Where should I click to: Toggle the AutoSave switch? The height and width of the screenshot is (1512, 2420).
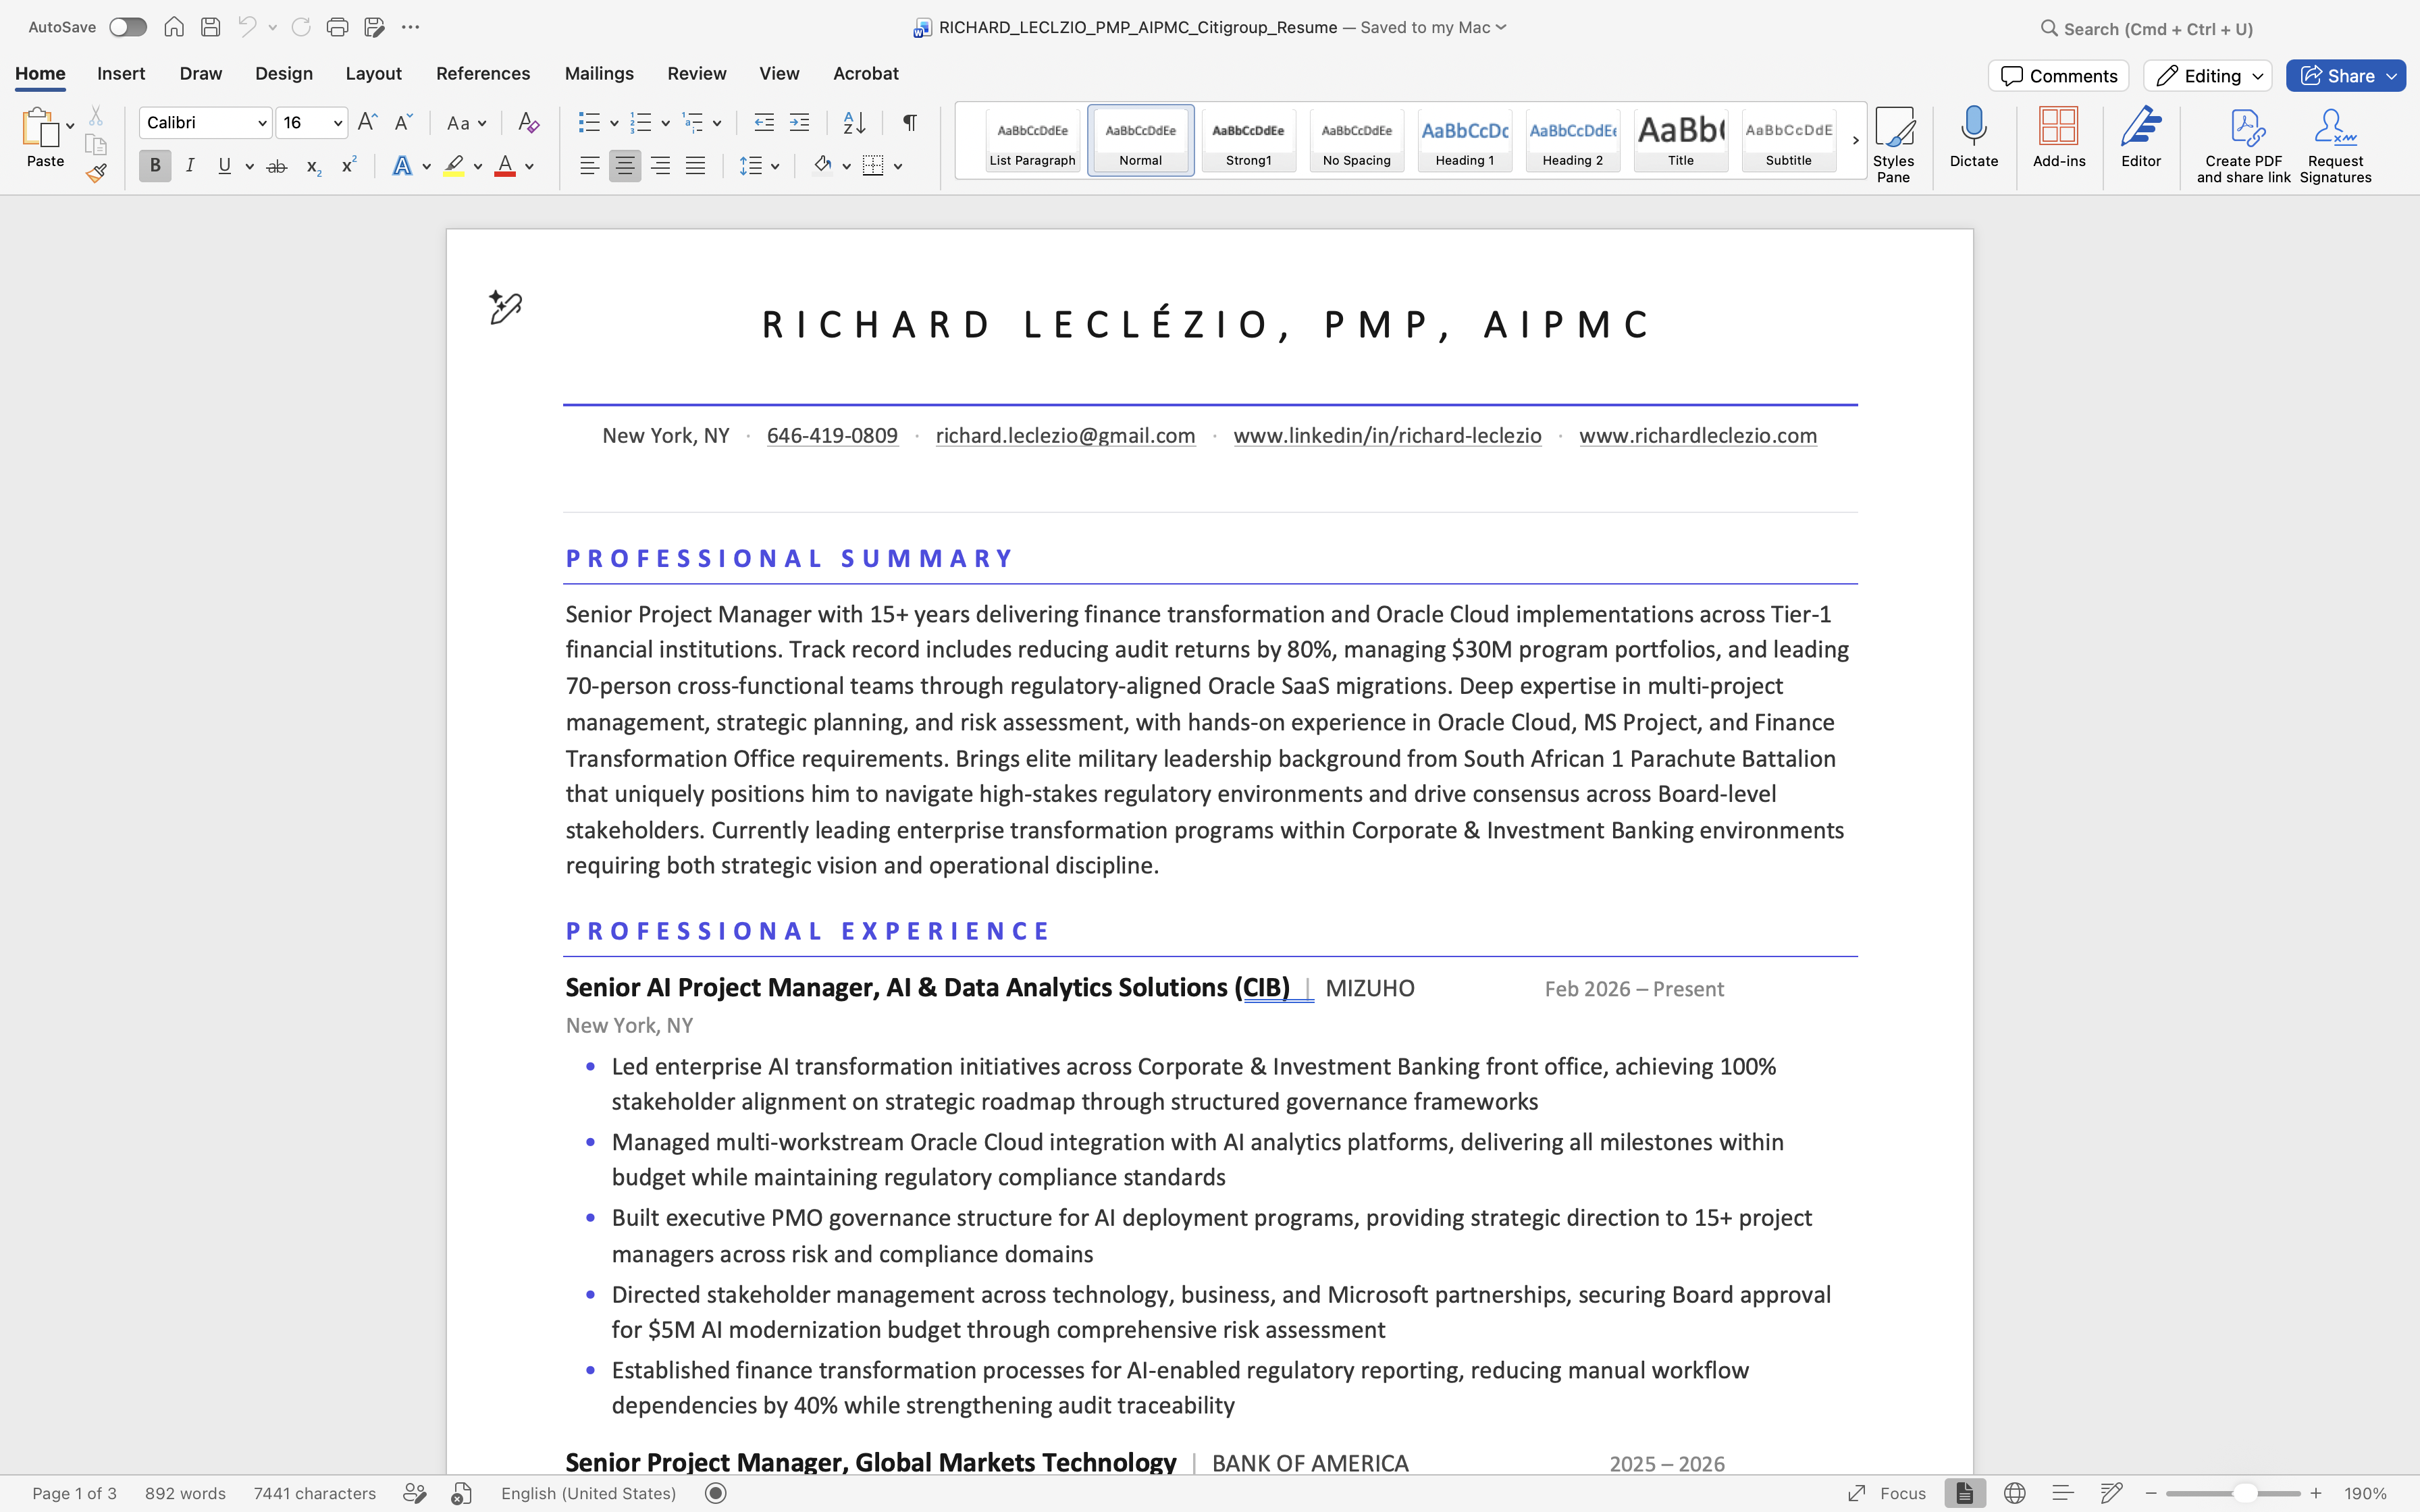[128, 27]
